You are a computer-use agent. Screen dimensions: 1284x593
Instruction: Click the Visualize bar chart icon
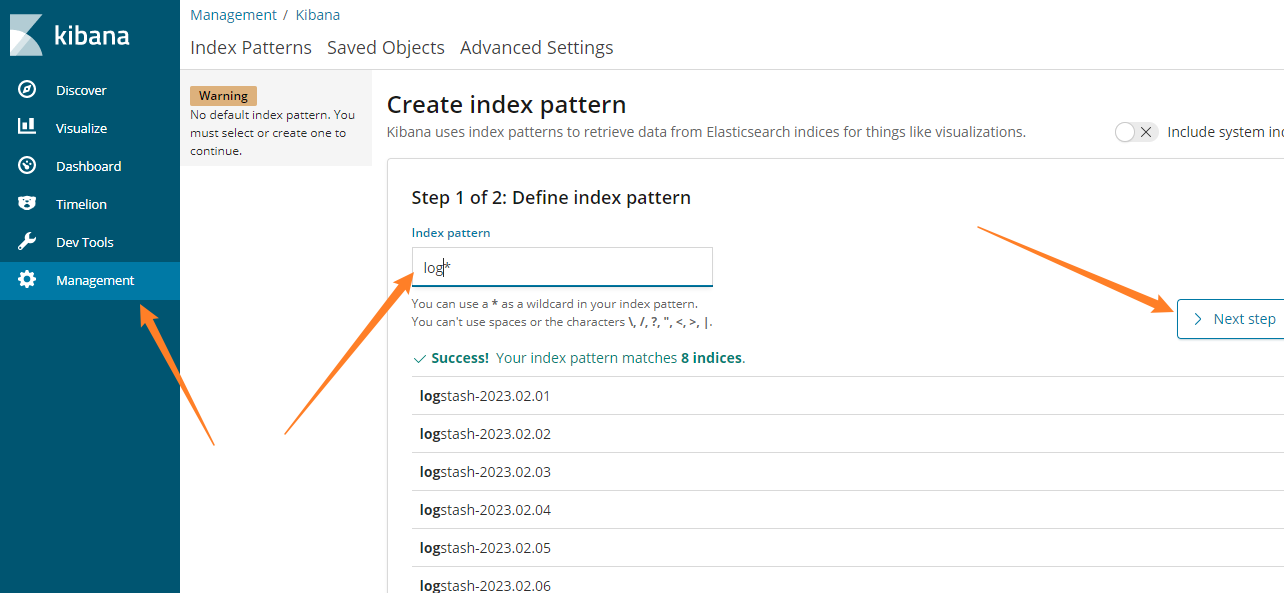pyautogui.click(x=27, y=128)
